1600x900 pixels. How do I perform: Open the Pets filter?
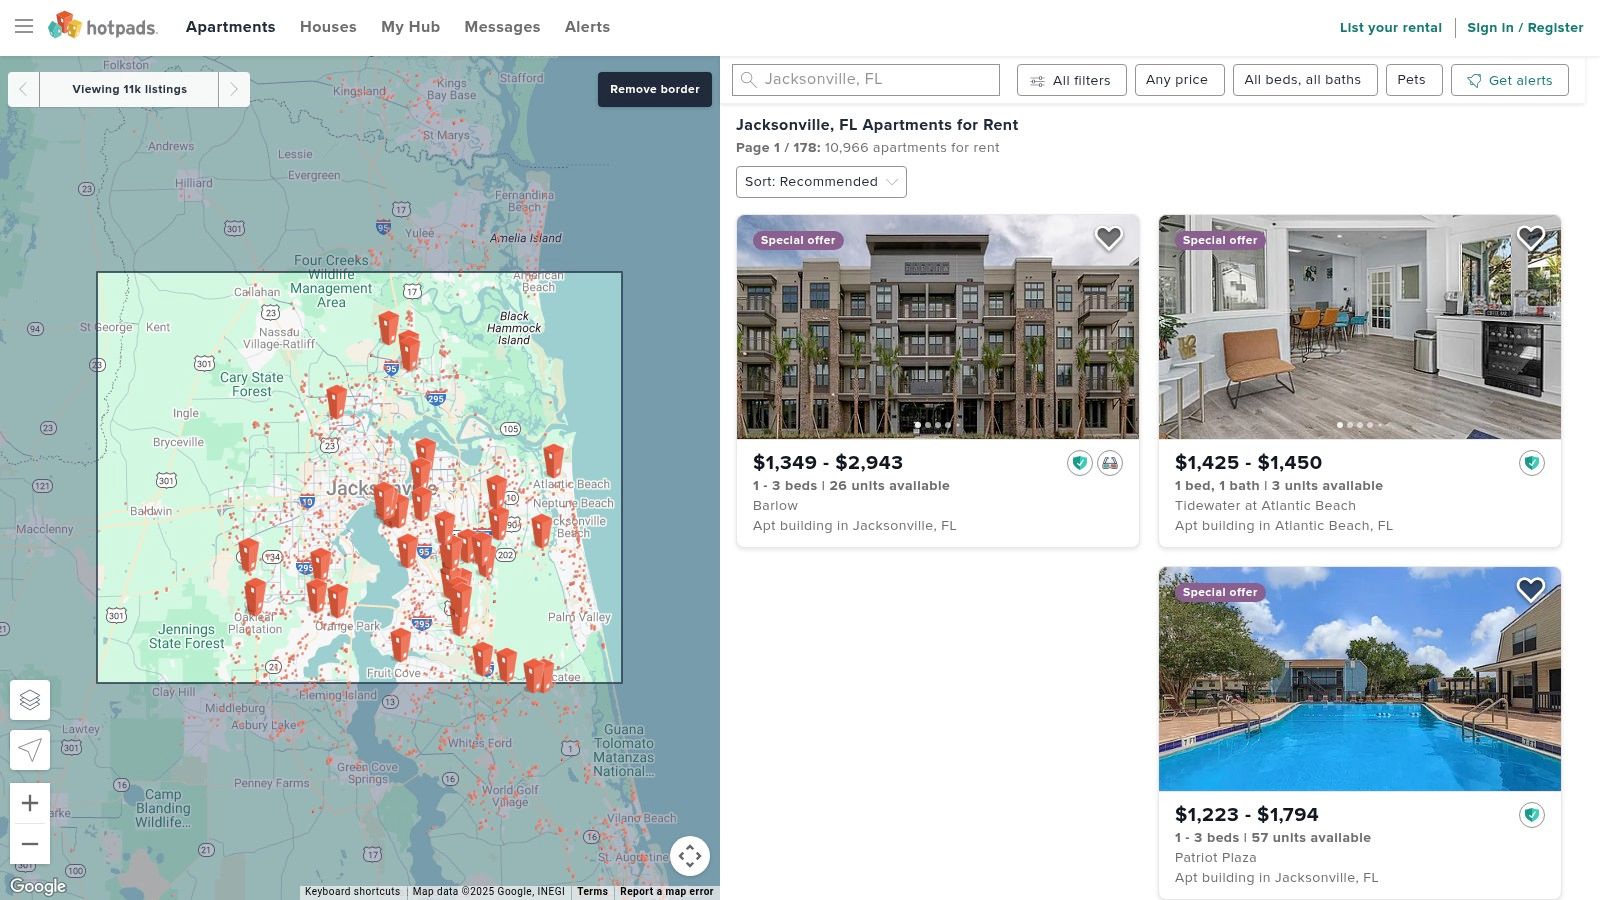pos(1413,80)
